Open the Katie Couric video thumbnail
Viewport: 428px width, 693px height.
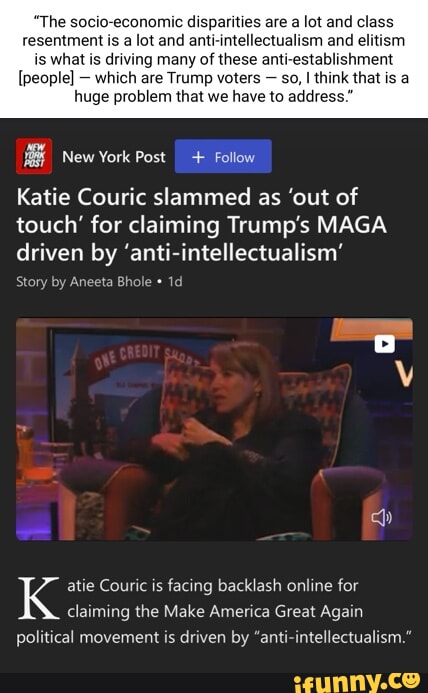click(214, 429)
